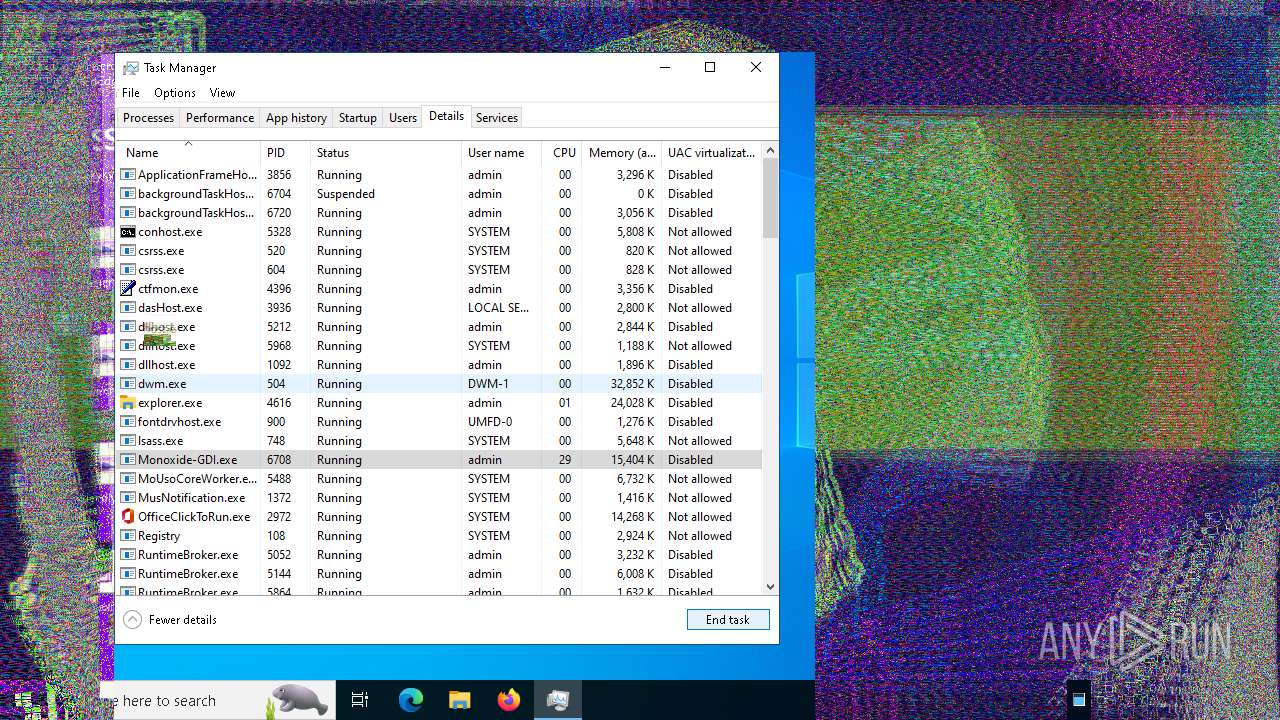Open File Explorer from the taskbar
This screenshot has height=720, width=1280.
click(x=459, y=701)
